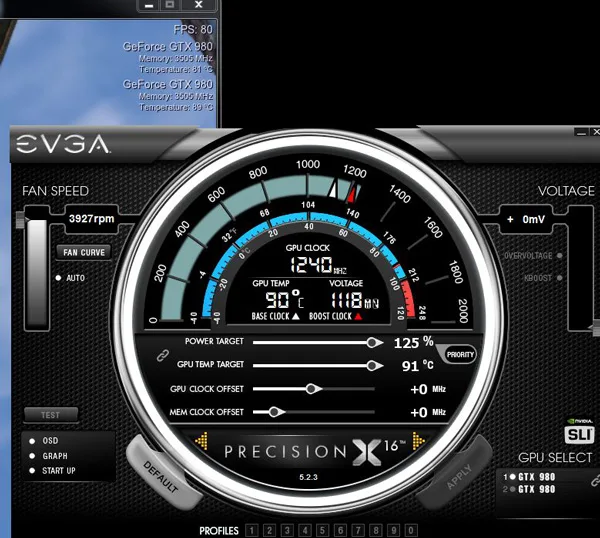Click the Test button
The width and height of the screenshot is (600, 538).
(x=51, y=415)
